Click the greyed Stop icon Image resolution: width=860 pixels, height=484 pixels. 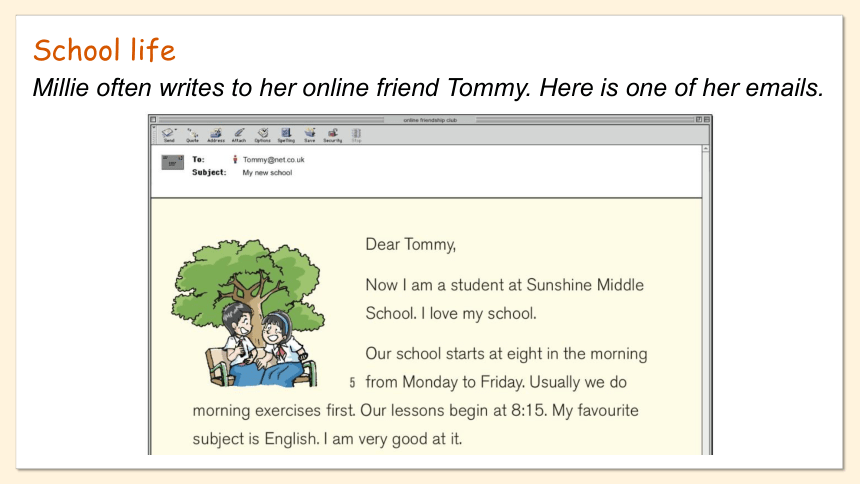pos(357,134)
